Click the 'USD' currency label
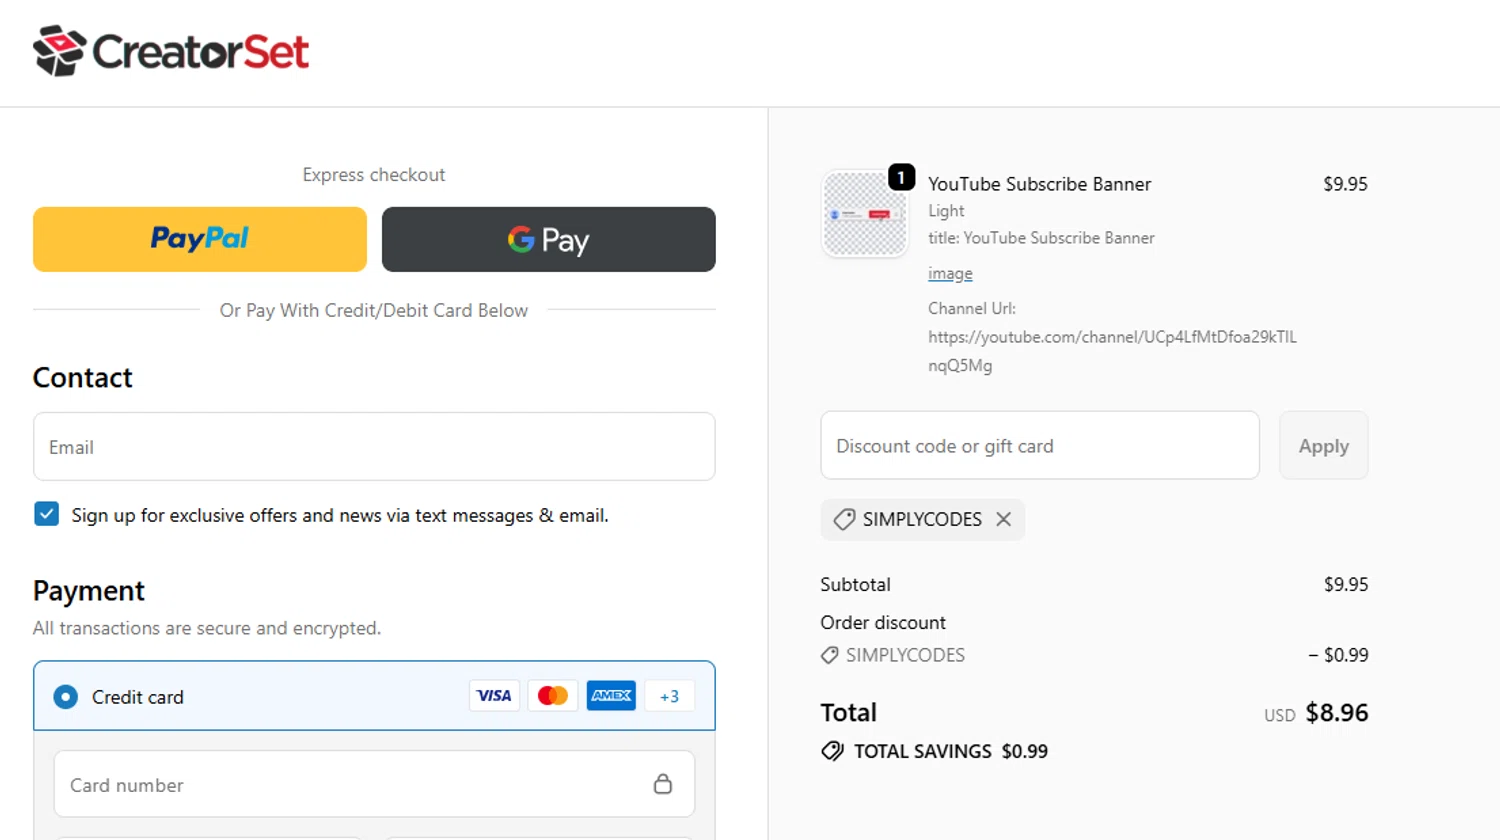 tap(1280, 716)
